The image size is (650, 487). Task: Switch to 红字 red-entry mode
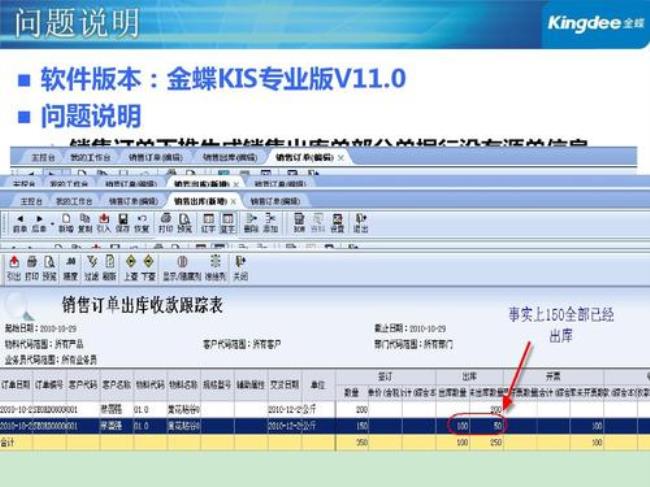[208, 223]
